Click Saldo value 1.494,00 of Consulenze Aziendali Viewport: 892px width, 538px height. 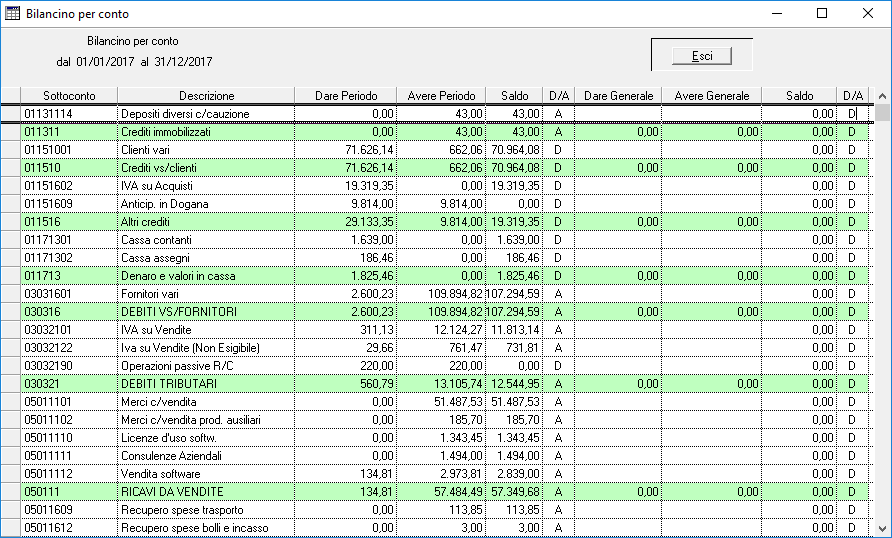(518, 456)
